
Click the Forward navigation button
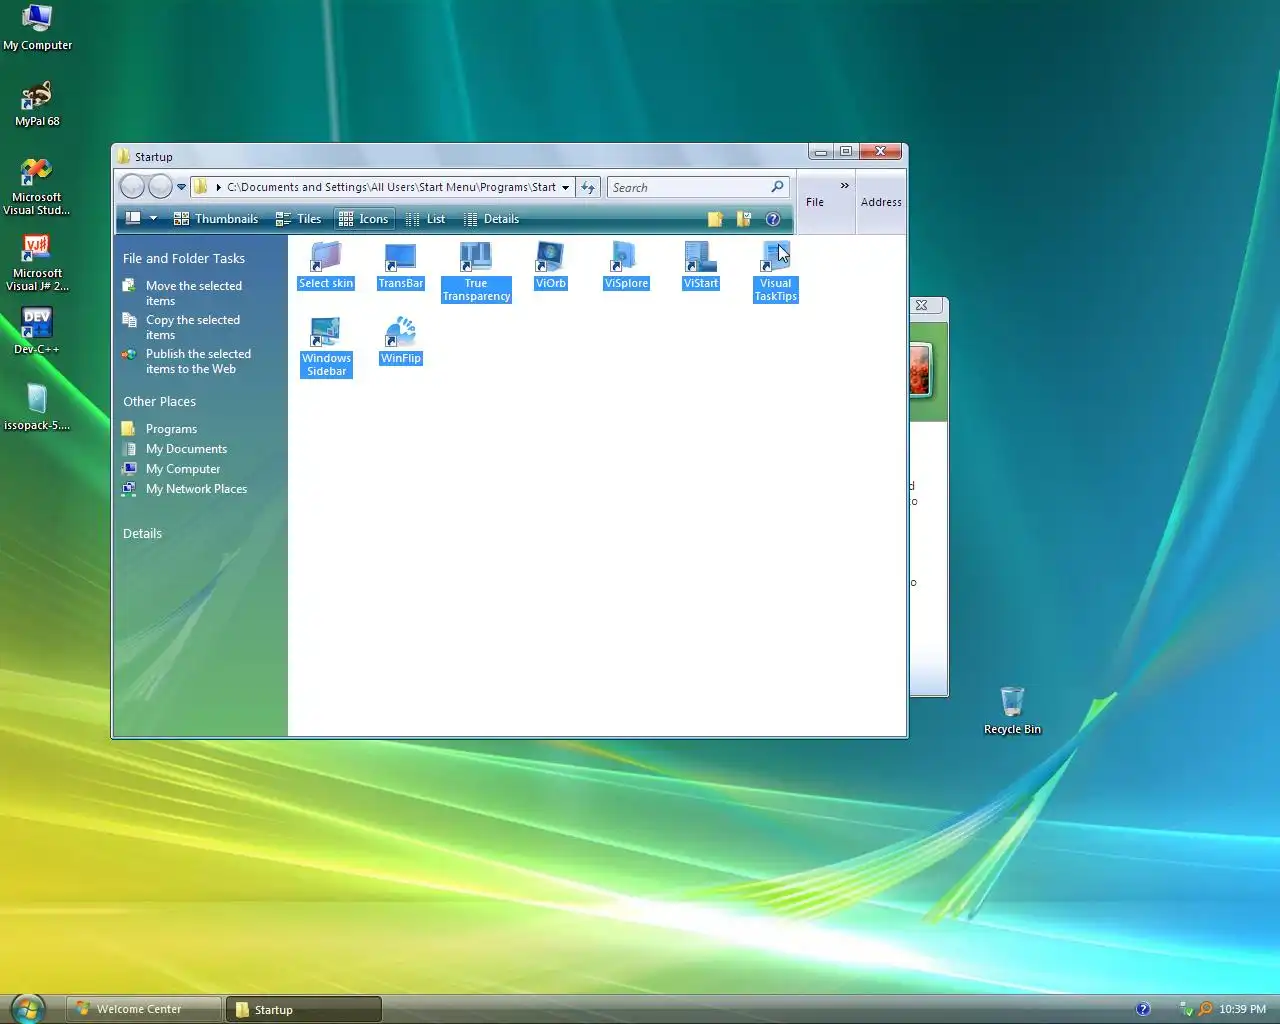[x=160, y=187]
